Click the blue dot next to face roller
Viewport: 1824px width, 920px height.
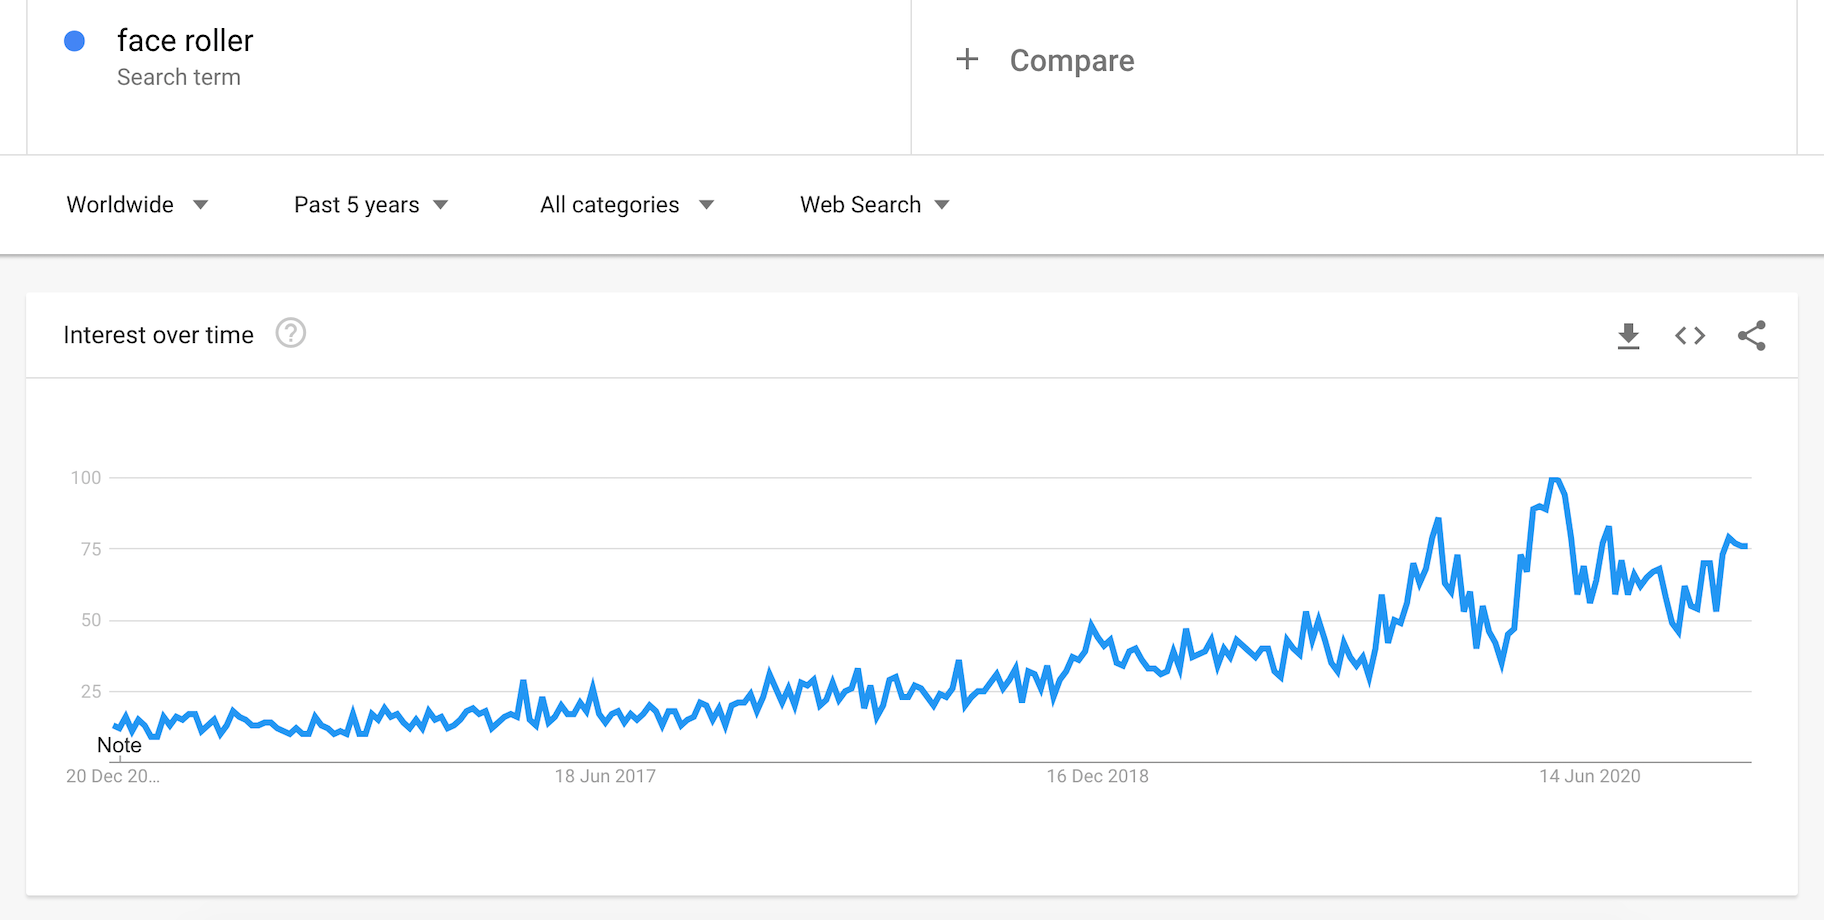[74, 41]
